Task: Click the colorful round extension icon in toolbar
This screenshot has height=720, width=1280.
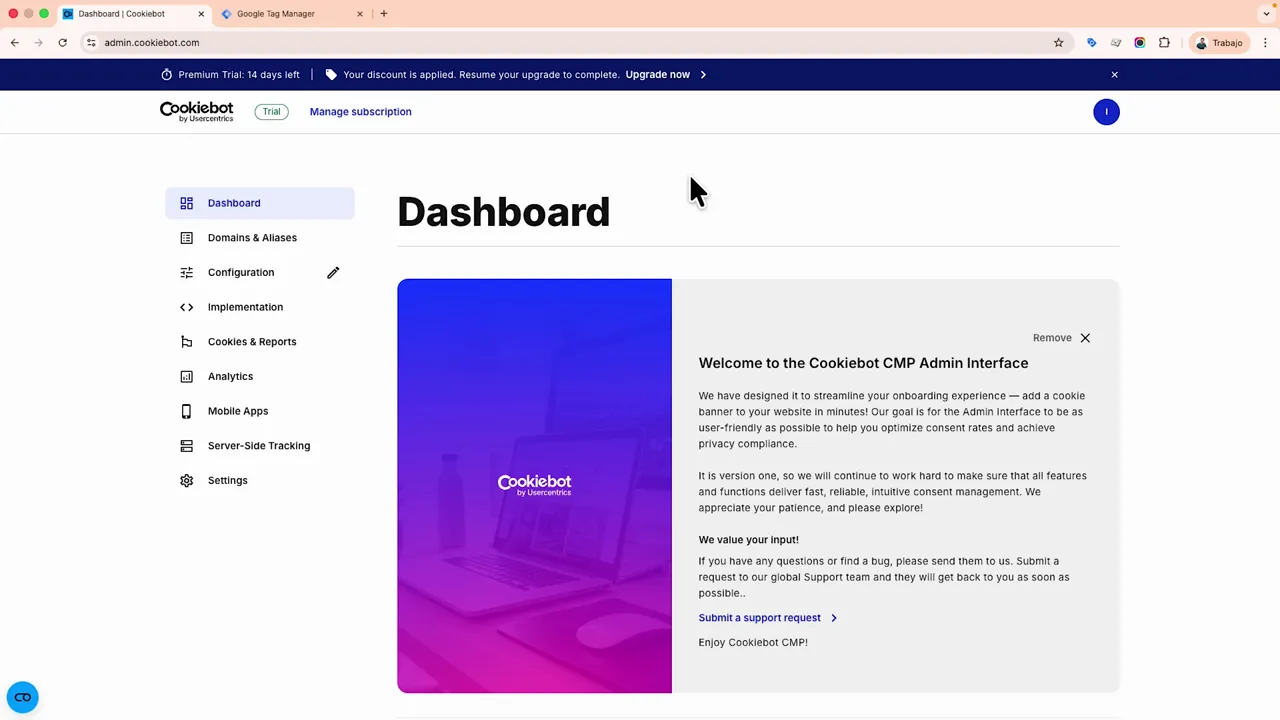Action: (1139, 43)
